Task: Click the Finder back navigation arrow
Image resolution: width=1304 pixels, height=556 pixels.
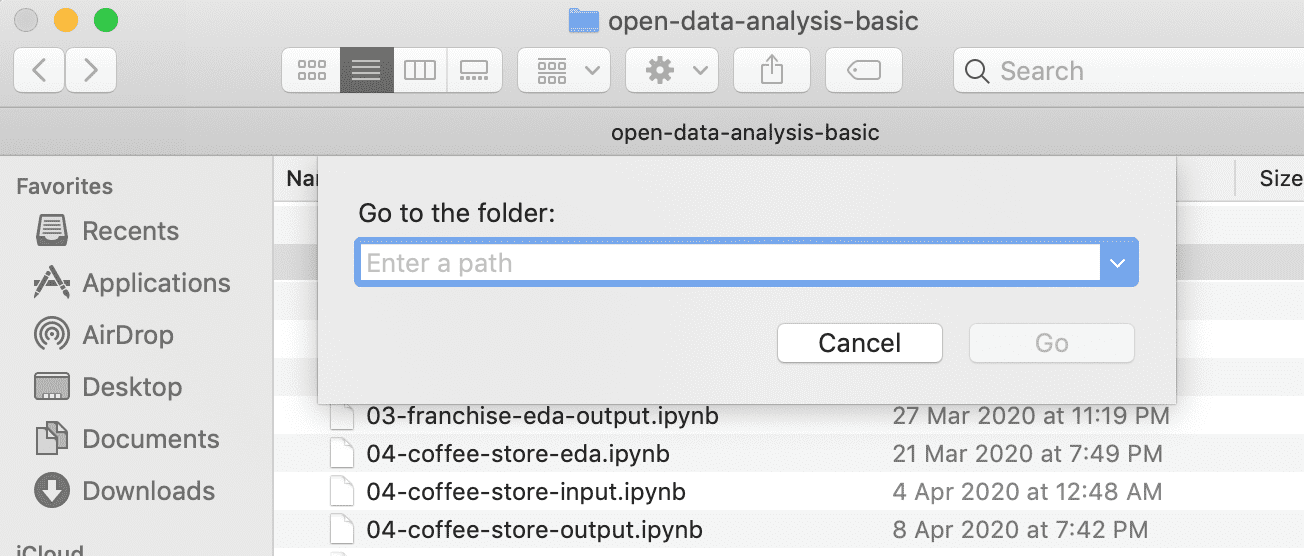Action: pos(40,70)
